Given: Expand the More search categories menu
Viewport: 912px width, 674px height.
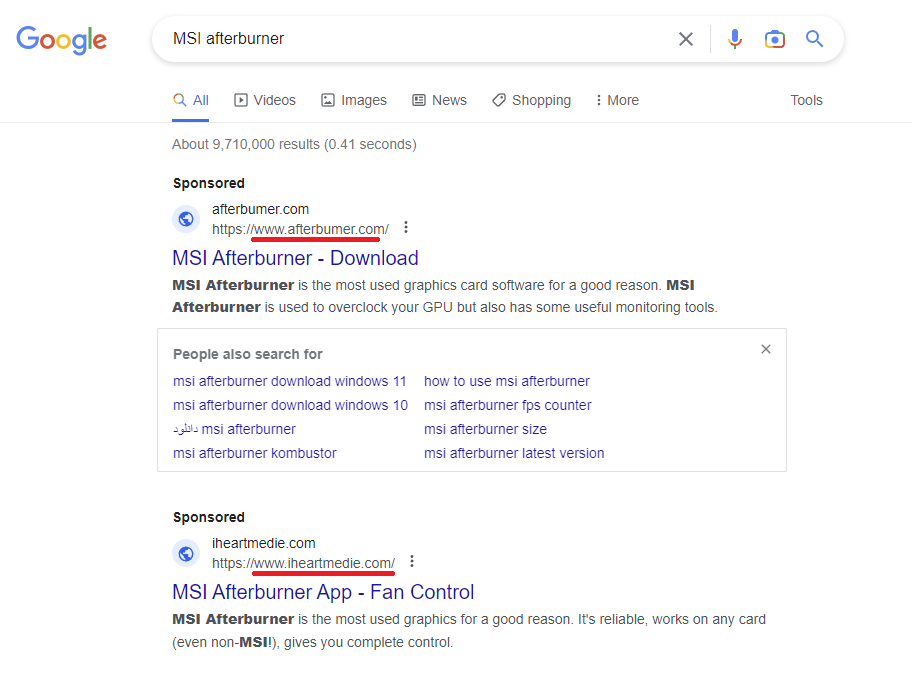Looking at the screenshot, I should [617, 100].
